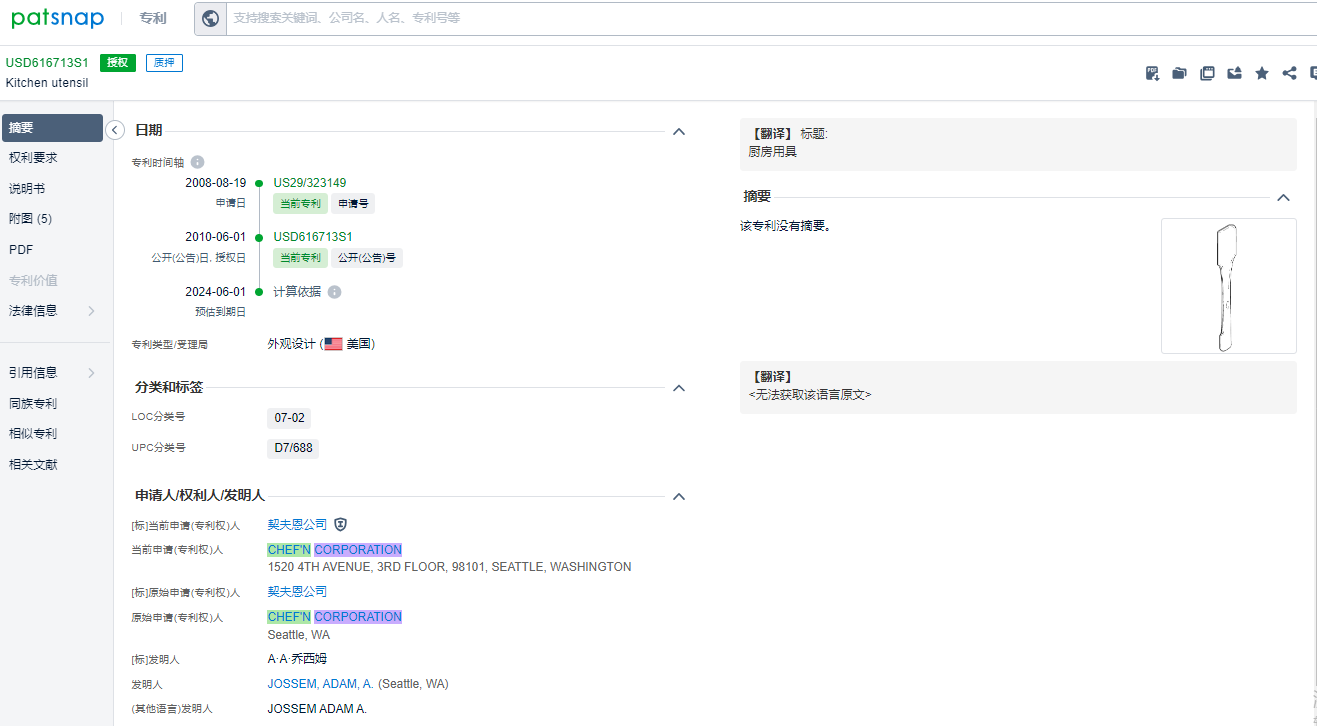Click info icon next to 专利时间轴
This screenshot has width=1317, height=726.
tap(198, 162)
